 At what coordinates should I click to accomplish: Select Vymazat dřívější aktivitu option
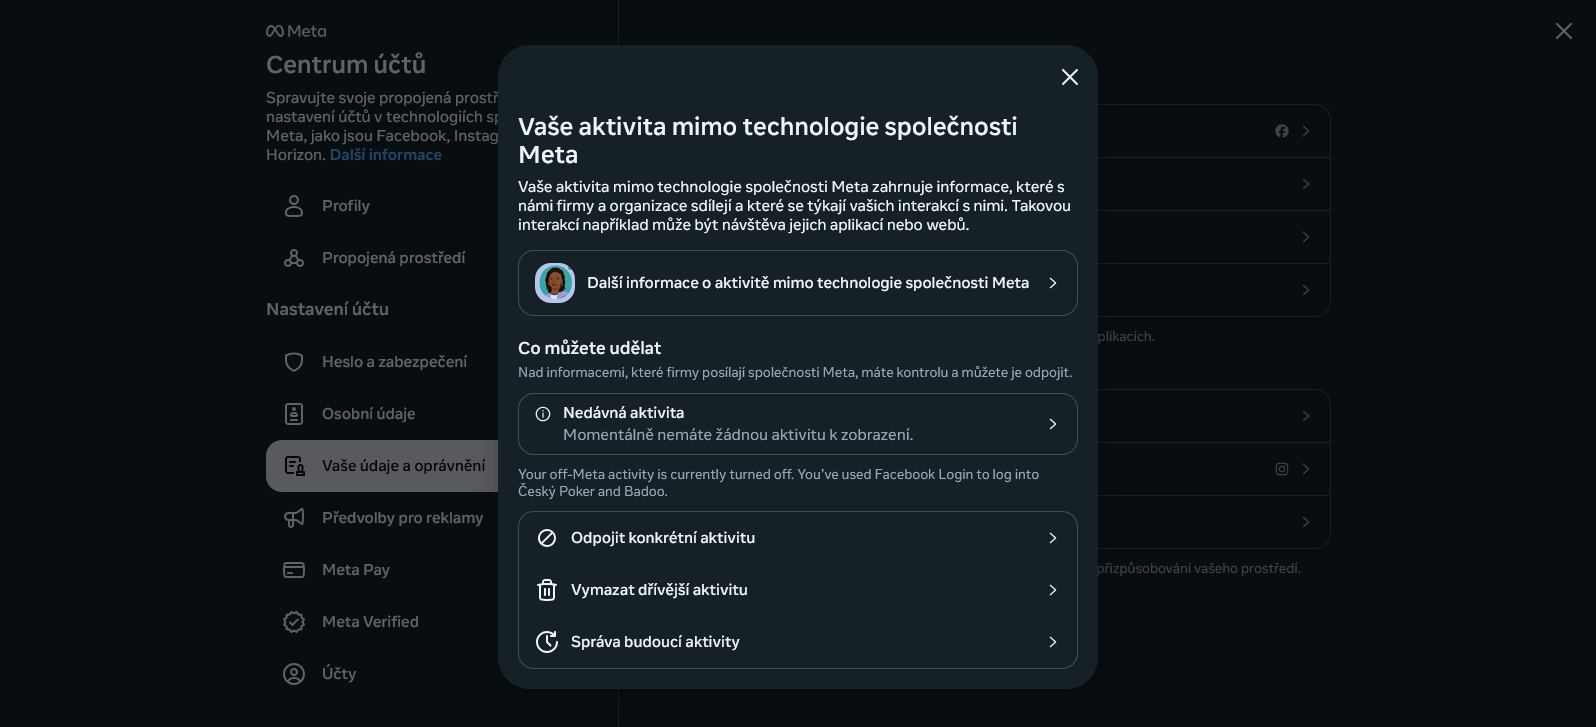point(659,590)
